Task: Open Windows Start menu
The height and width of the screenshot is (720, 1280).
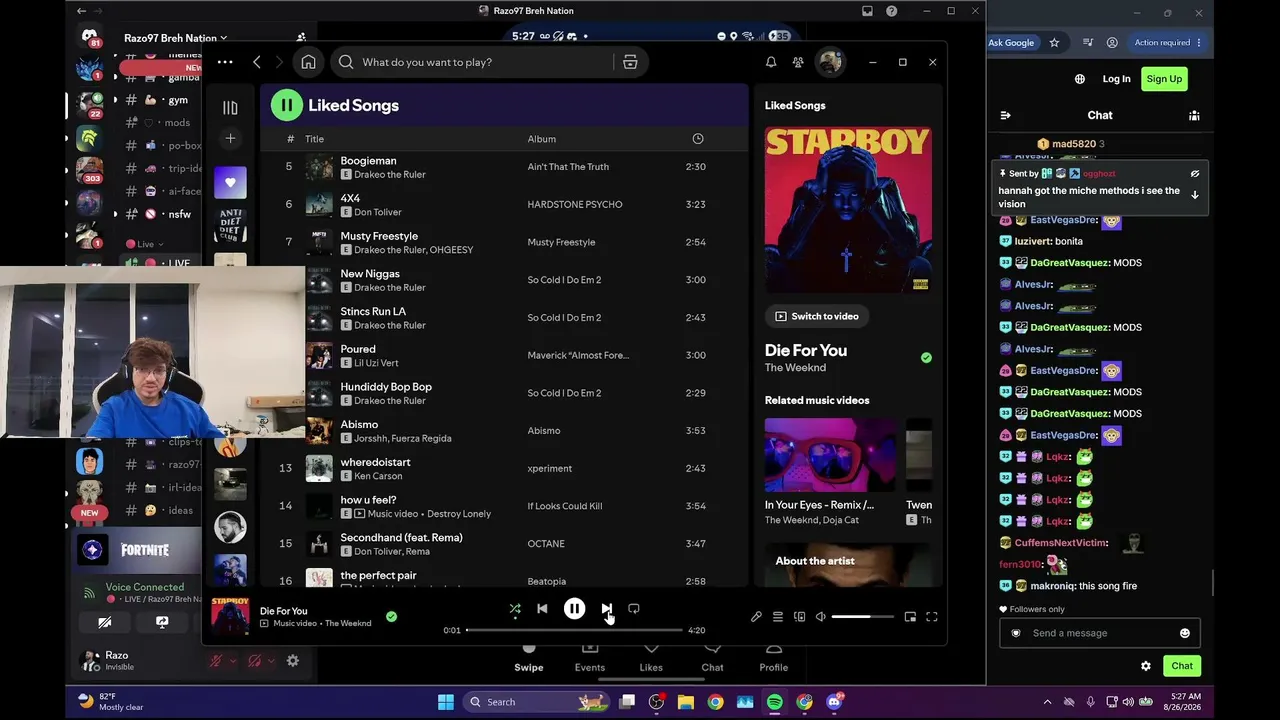Action: (446, 702)
